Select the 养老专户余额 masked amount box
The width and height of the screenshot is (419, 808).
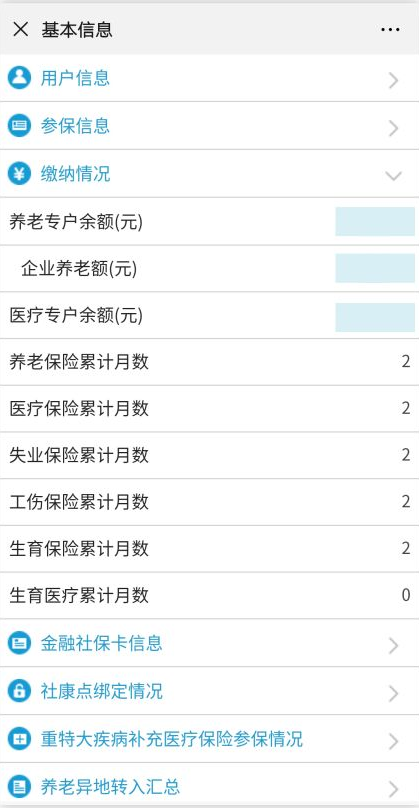click(x=375, y=221)
